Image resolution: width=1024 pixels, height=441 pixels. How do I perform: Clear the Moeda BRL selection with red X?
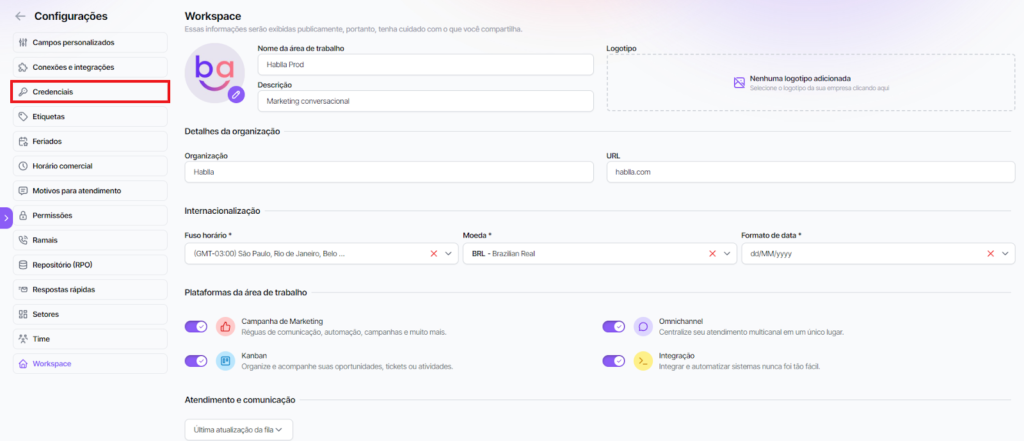[712, 254]
